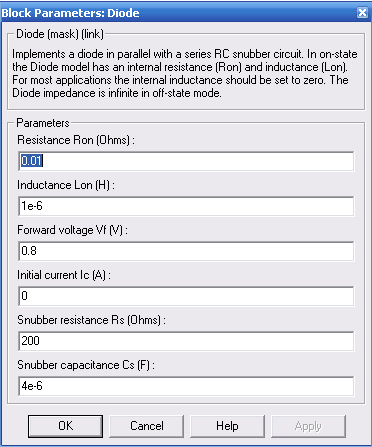Click the Block Parameters: Diode title bar
This screenshot has width=372, height=447.
(x=178, y=13)
